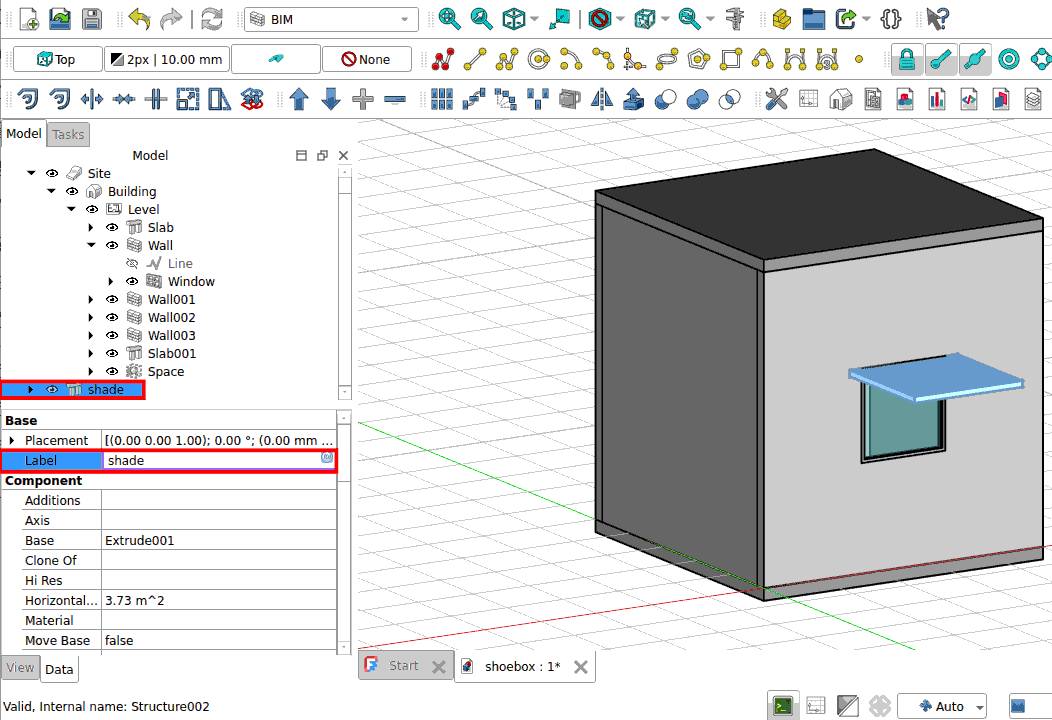Click the Undo arrow icon
This screenshot has width=1052, height=720.
[139, 18]
